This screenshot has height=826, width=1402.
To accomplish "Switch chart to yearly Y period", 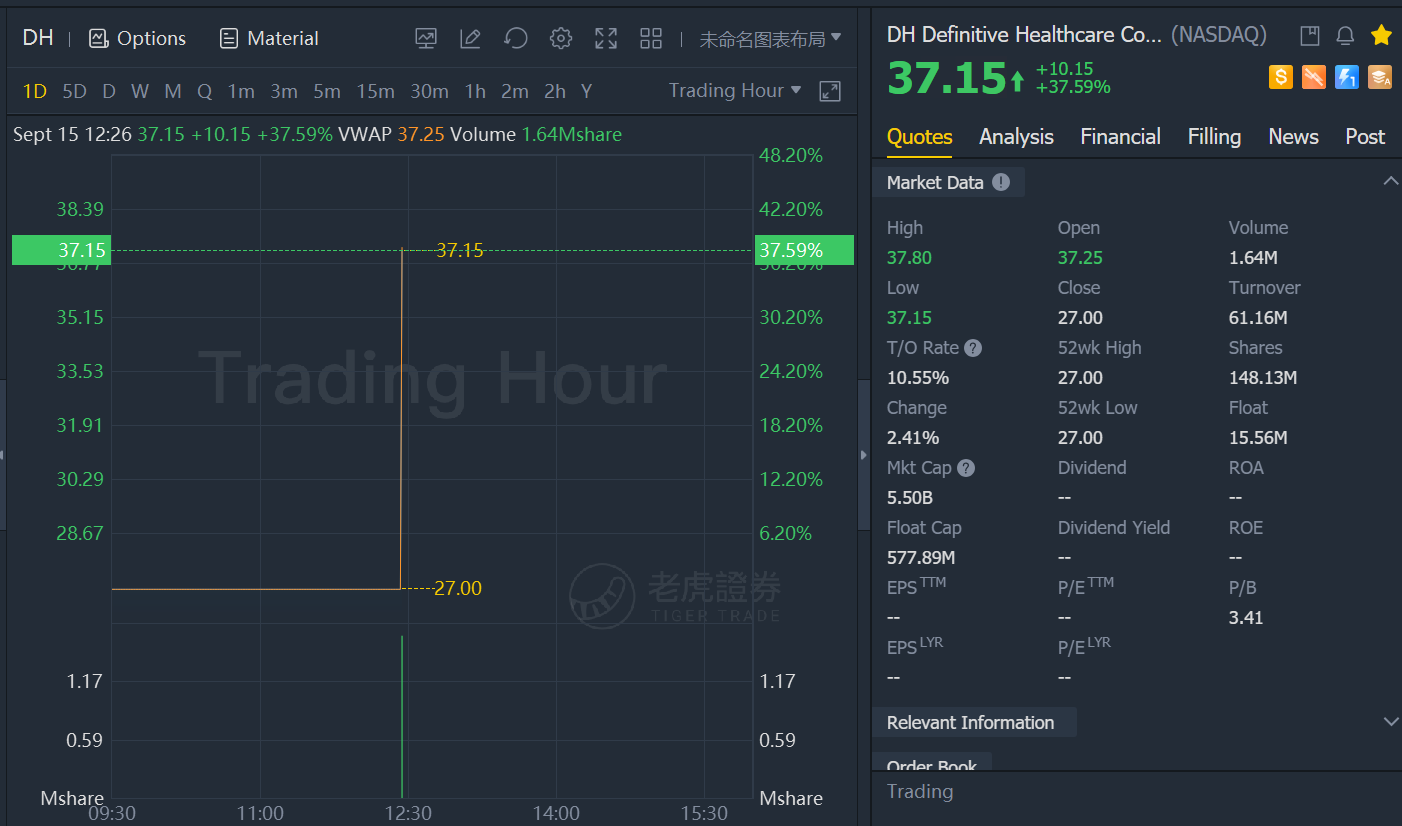I will click(587, 91).
